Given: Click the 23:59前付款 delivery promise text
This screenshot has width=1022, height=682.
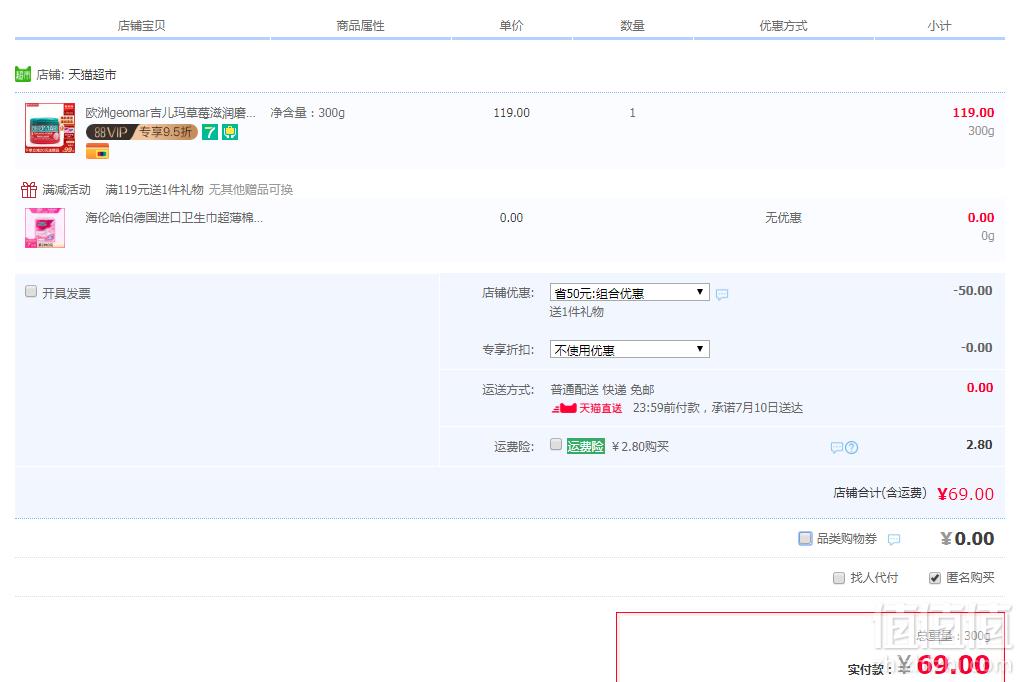Looking at the screenshot, I should [718, 408].
